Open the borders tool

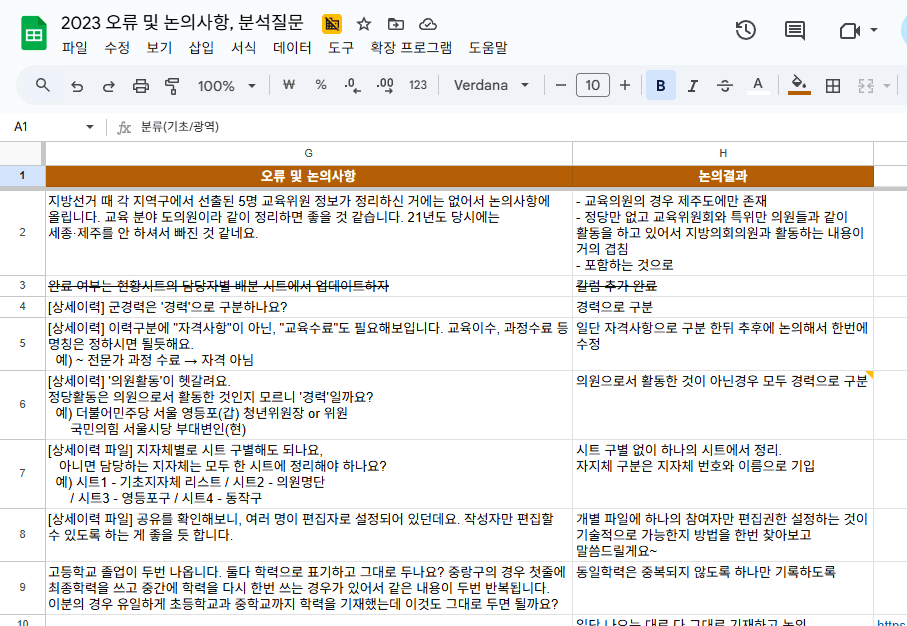[x=832, y=86]
